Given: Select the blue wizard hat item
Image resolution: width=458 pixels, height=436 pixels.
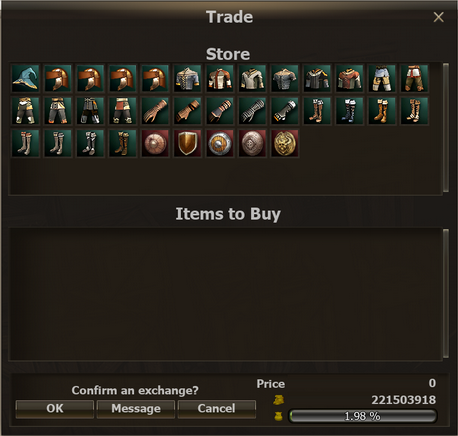Looking at the screenshot, I should [25, 79].
